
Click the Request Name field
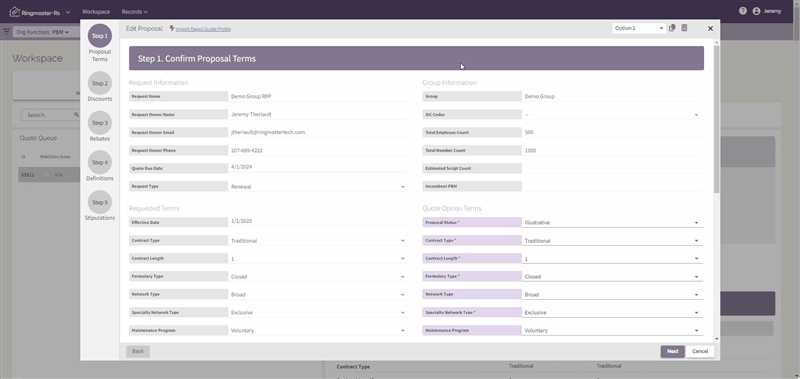tap(318, 96)
